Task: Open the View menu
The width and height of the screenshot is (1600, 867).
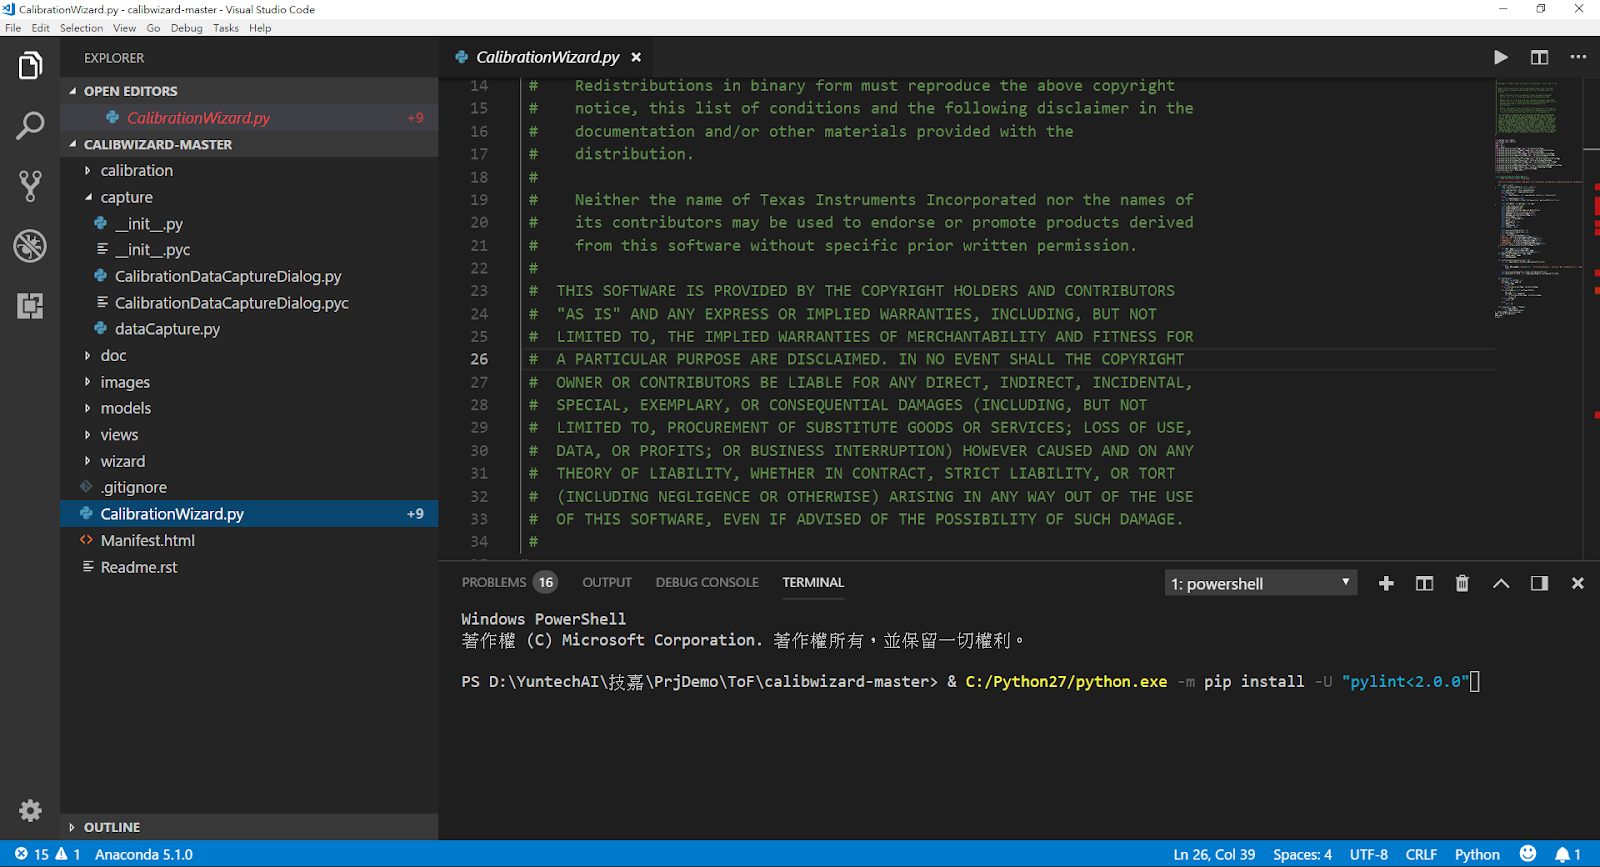Action: pos(125,28)
